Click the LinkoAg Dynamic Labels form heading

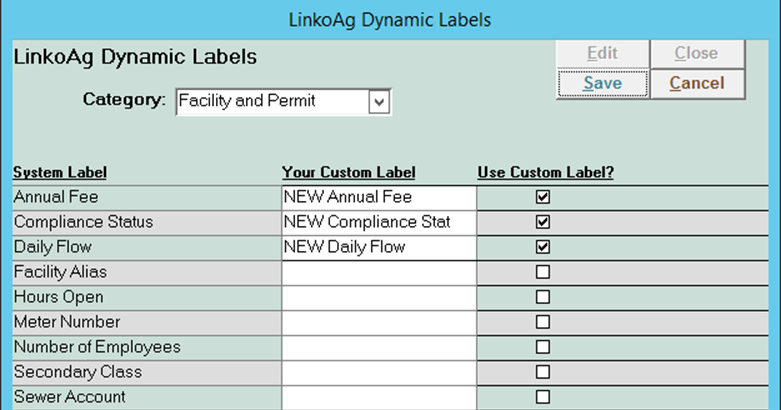point(135,57)
